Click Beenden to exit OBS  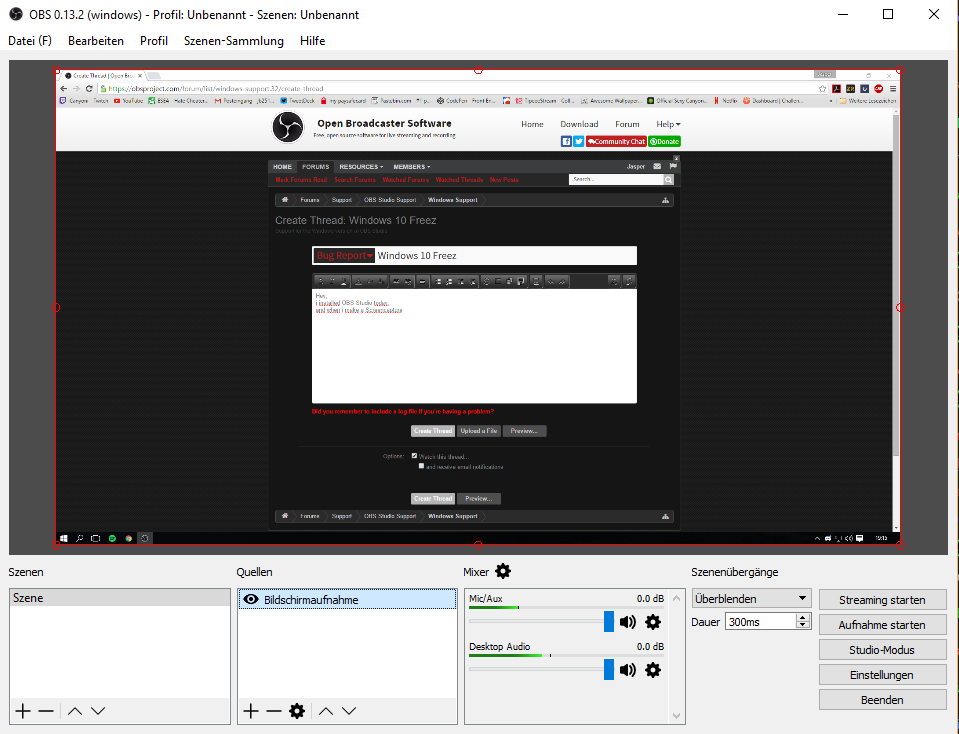[883, 700]
